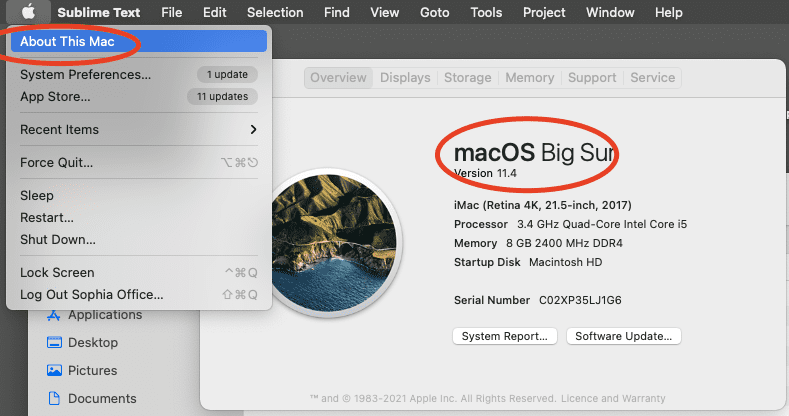Expand Recent Items submenu arrow
The height and width of the screenshot is (416, 789).
(x=253, y=129)
